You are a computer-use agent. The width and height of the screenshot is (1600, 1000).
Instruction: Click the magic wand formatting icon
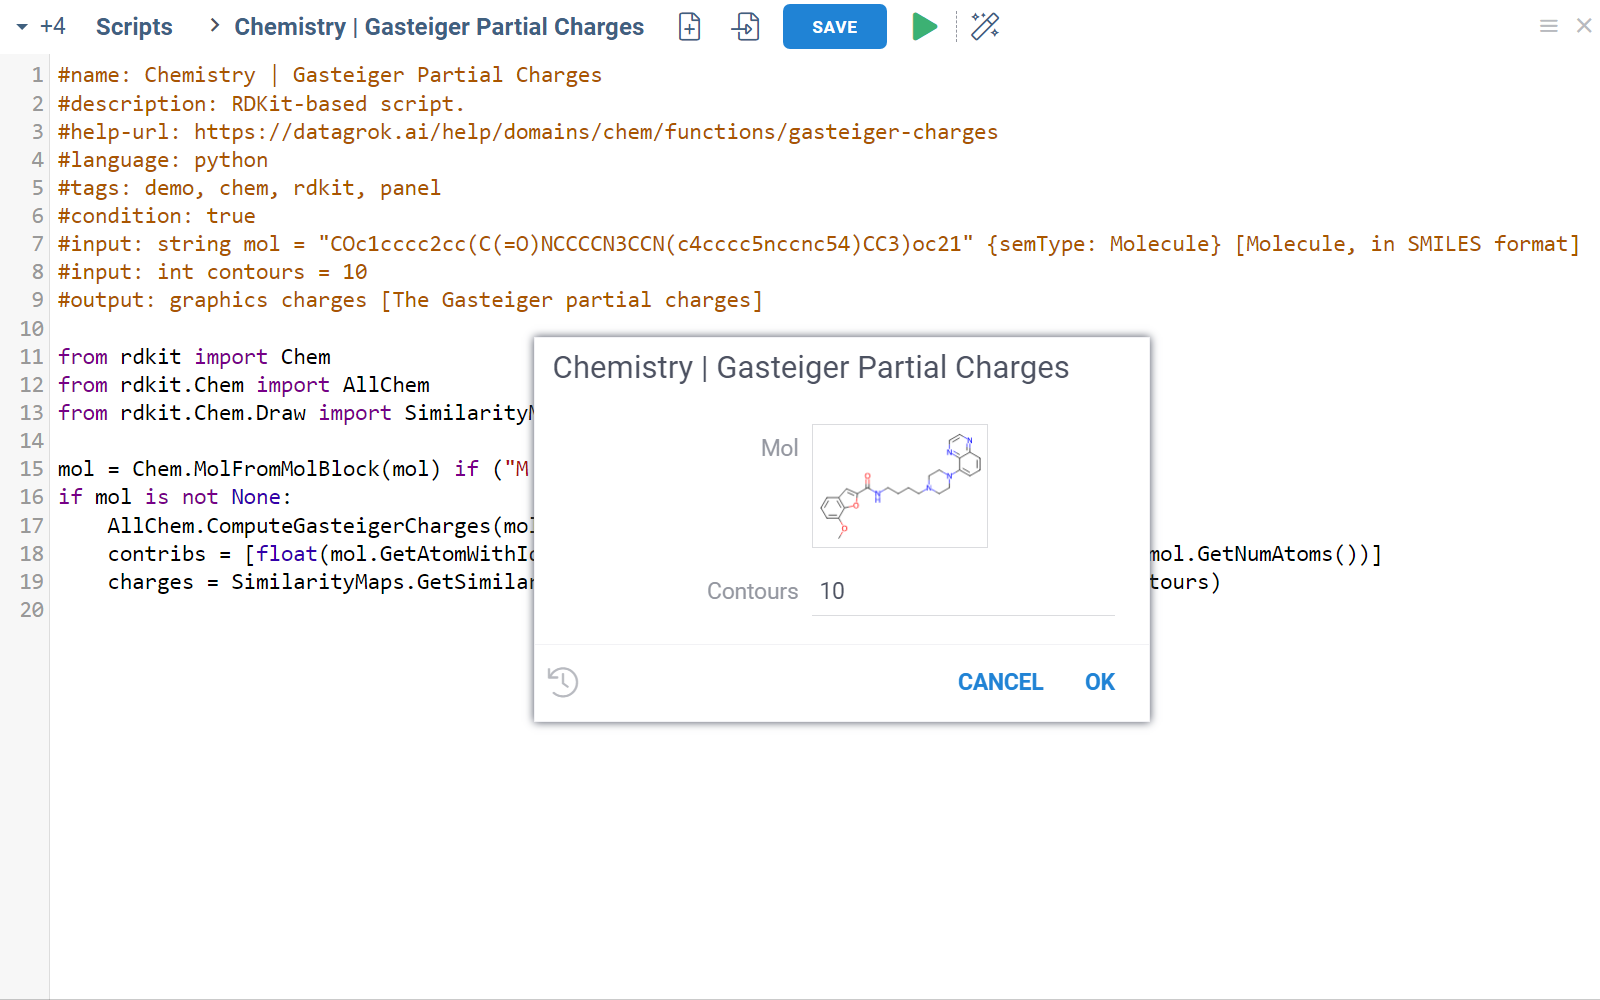[x=985, y=27]
